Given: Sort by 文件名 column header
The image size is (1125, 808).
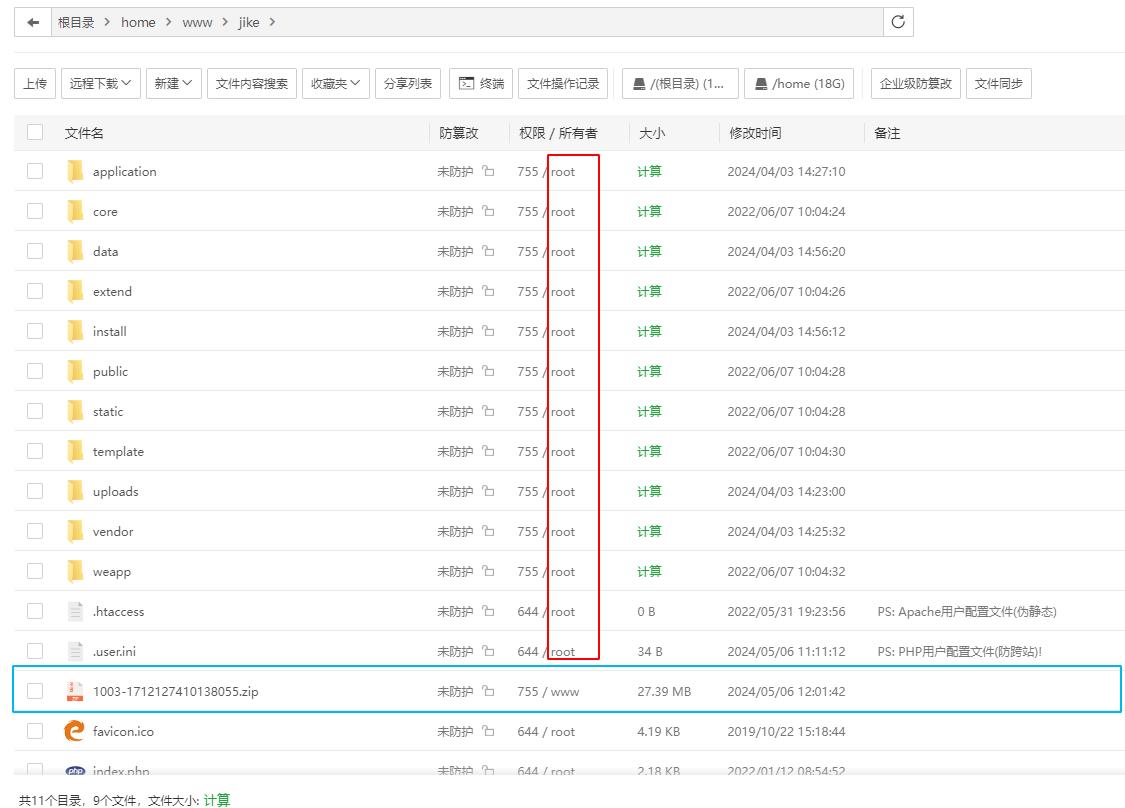Looking at the screenshot, I should tap(84, 133).
